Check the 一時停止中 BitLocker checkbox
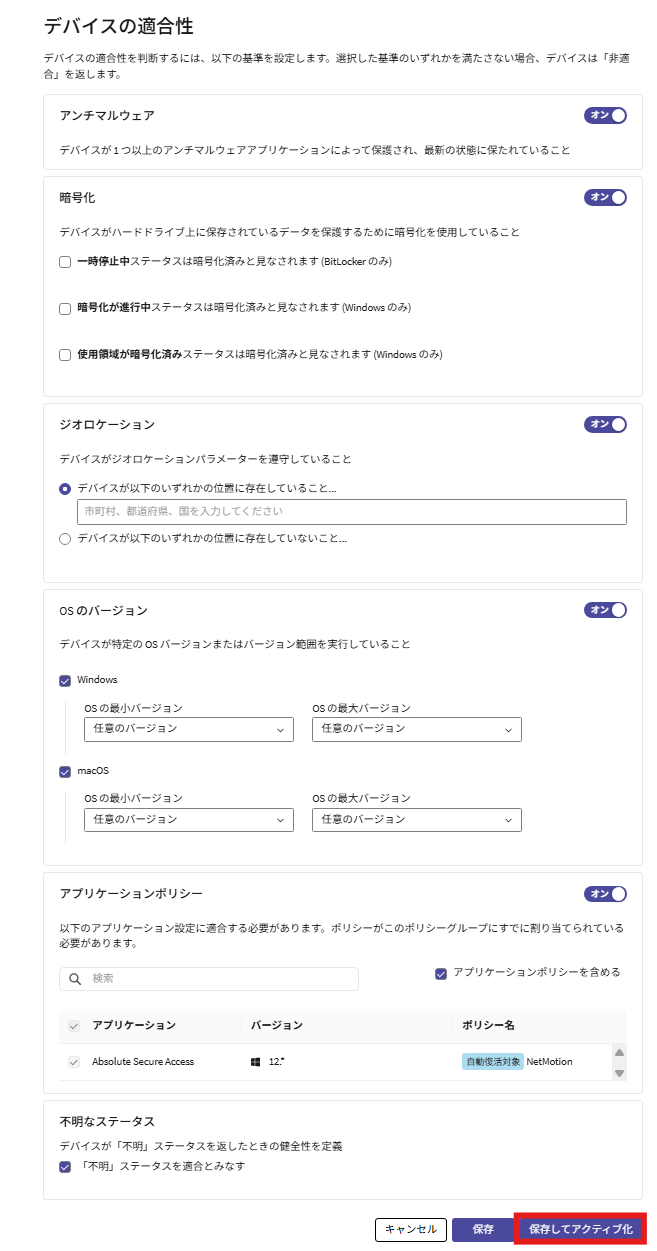The image size is (657, 1251). coord(65,262)
